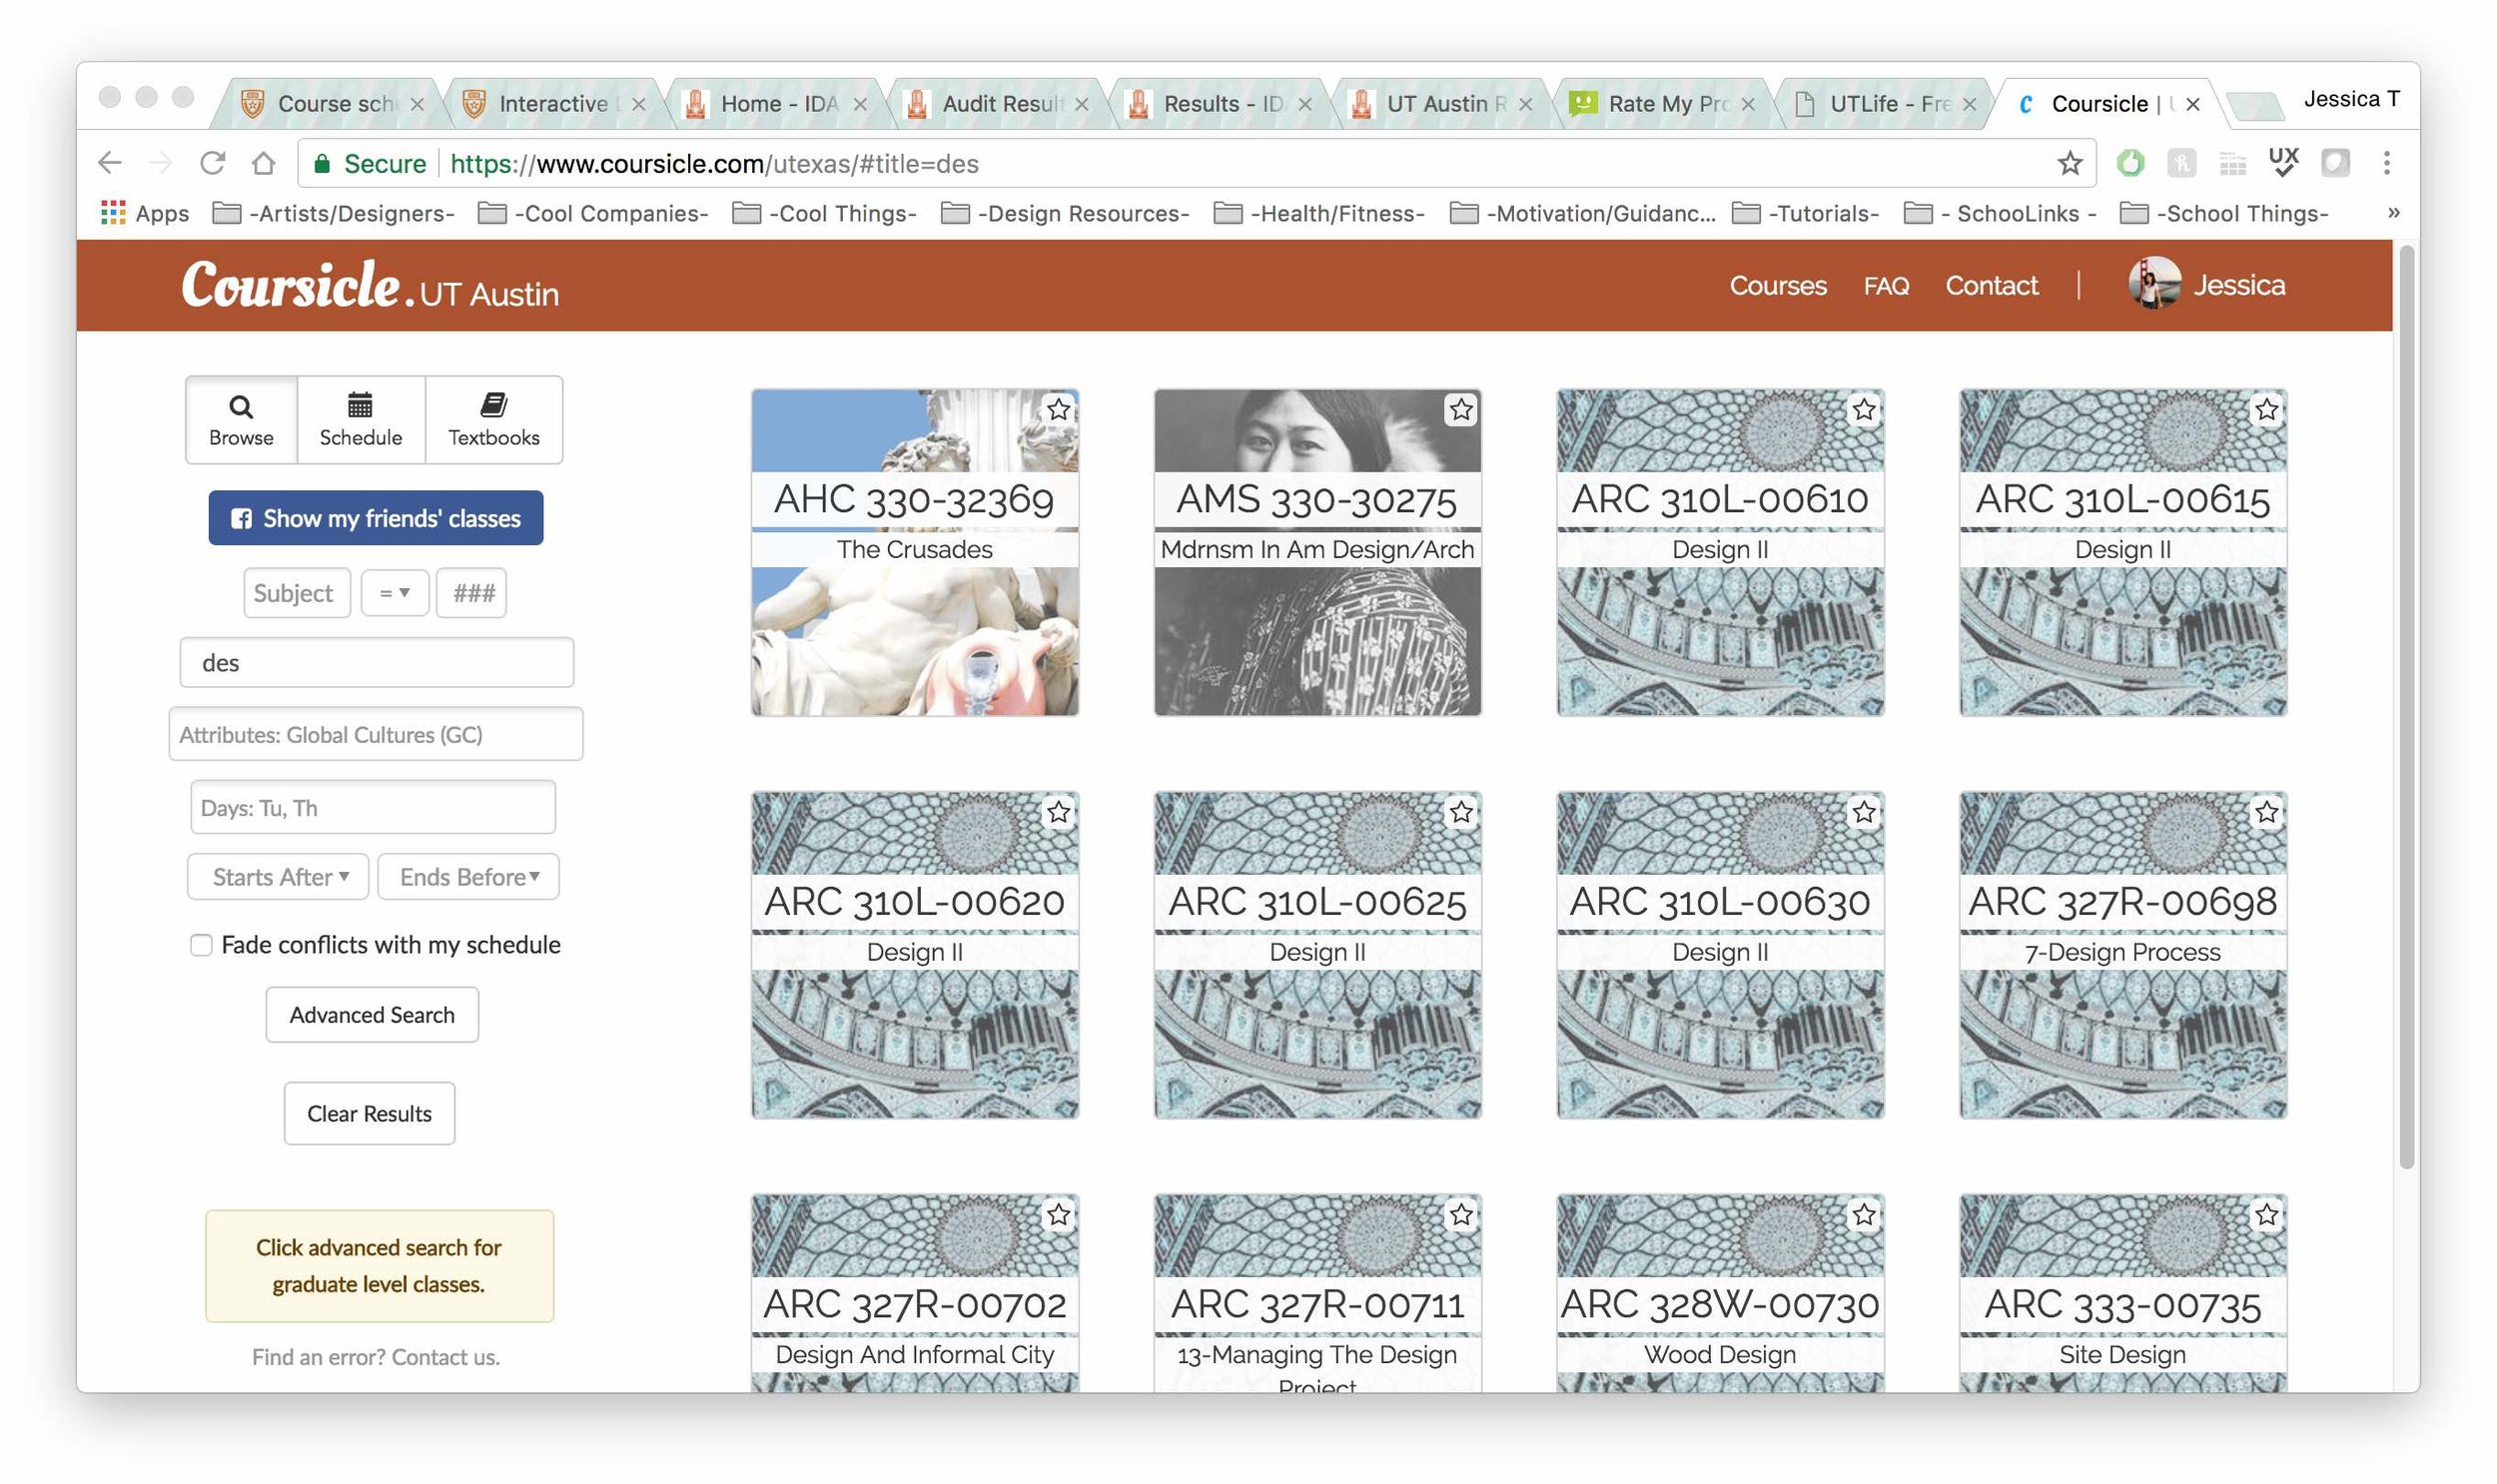The image size is (2497, 1484).
Task: Open the -Cool Companies- bookmark folder
Action: (593, 213)
